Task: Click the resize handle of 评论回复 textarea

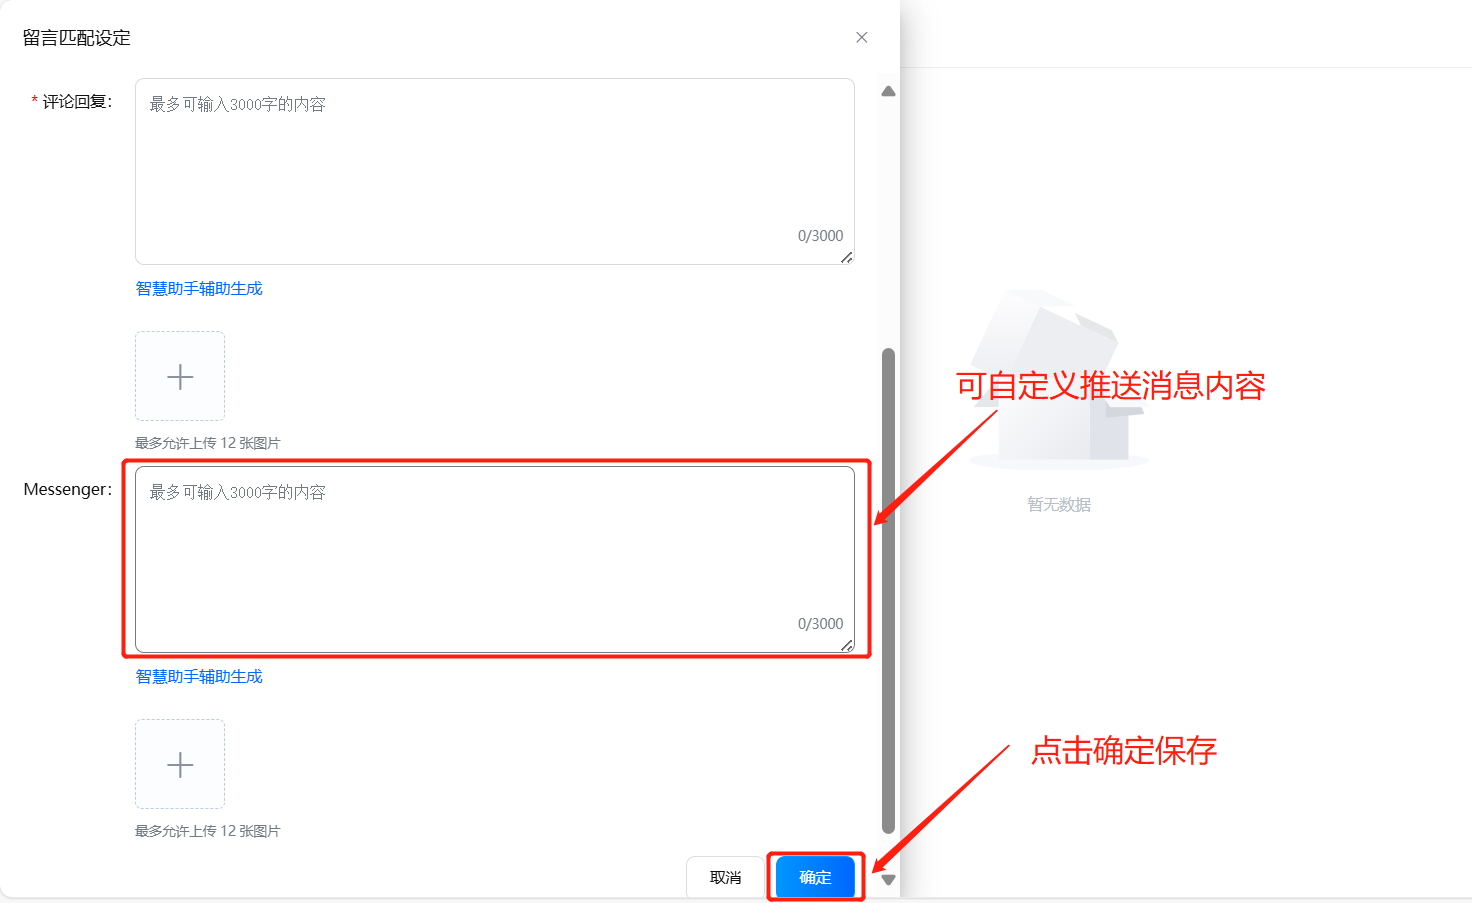Action: point(847,258)
